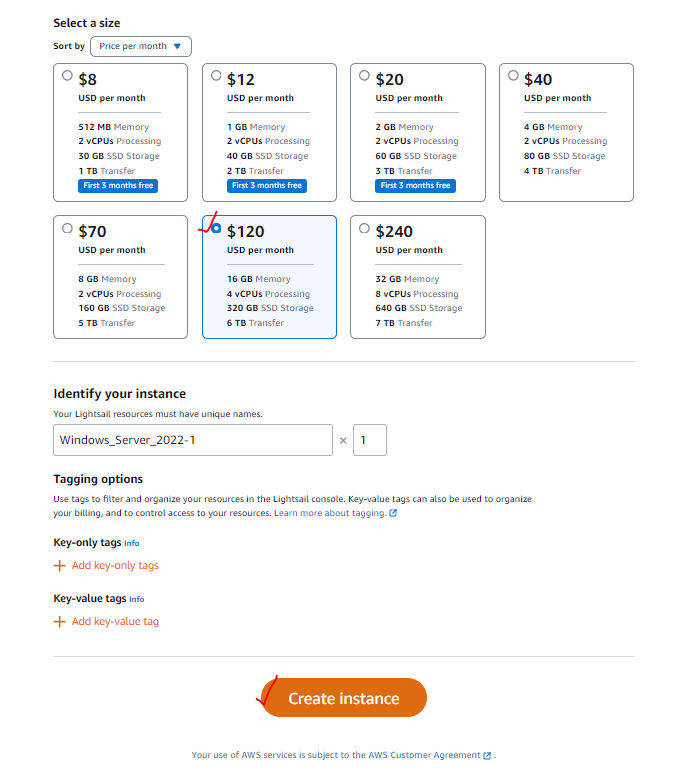The image size is (674, 779).
Task: Select the $8 per month plan
Action: point(67,76)
